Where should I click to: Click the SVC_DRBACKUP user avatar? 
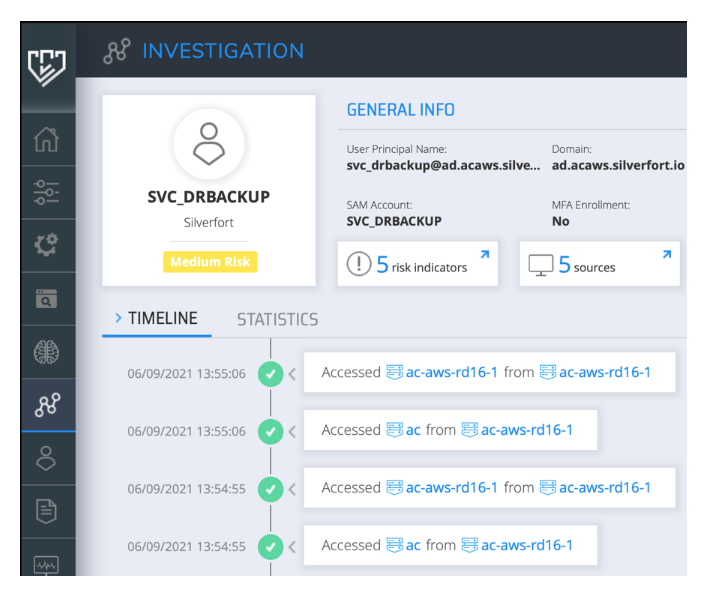point(209,145)
